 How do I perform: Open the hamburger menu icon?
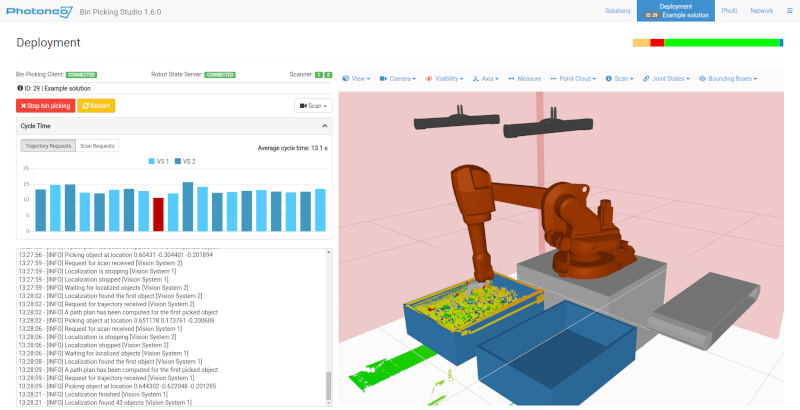(789, 11)
